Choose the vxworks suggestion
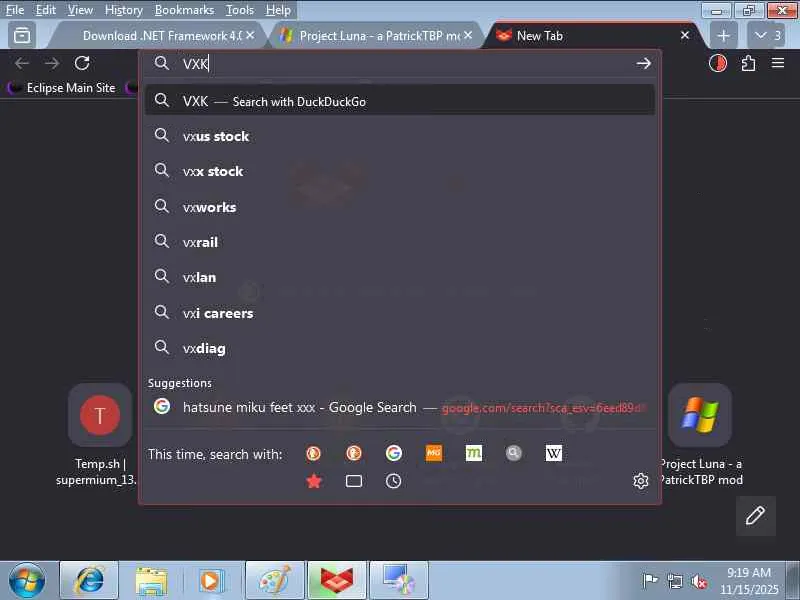This screenshot has height=600, width=800. point(400,207)
